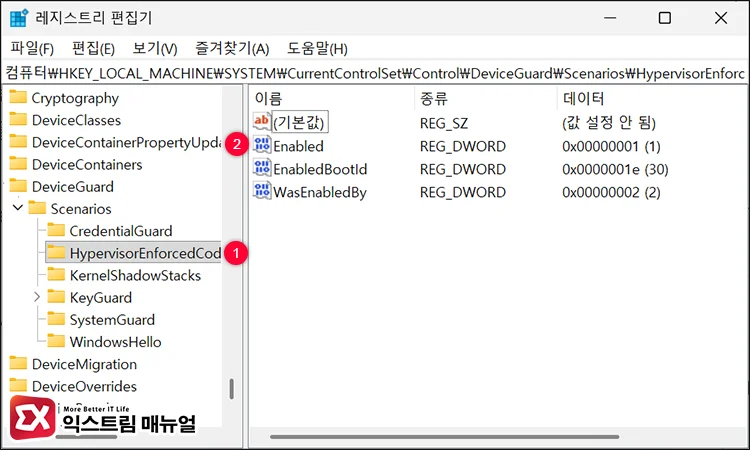Maximize the Registry Editor window

coord(665,18)
